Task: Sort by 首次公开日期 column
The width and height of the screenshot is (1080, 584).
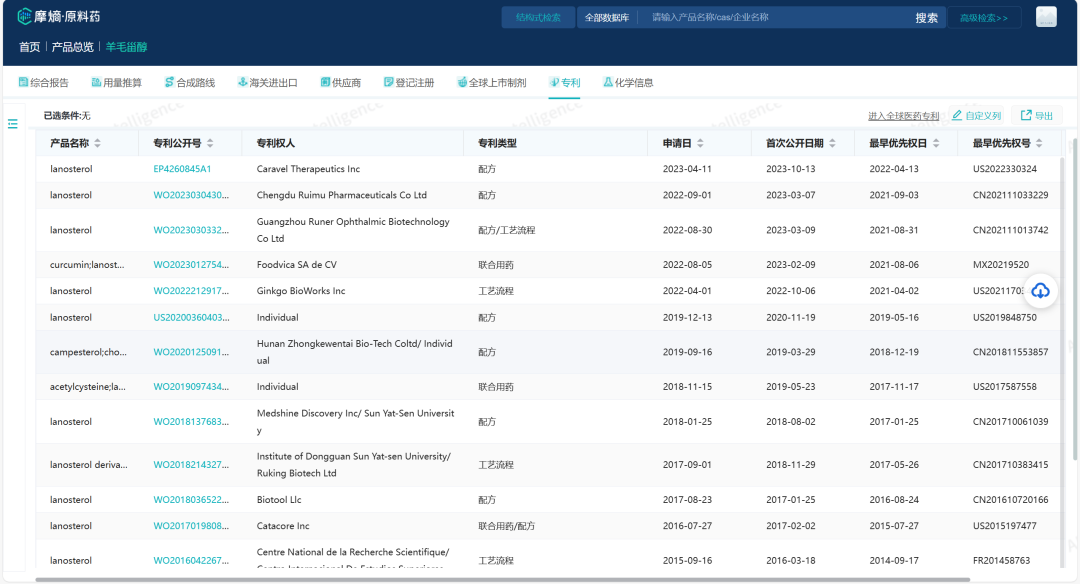Action: tap(833, 143)
